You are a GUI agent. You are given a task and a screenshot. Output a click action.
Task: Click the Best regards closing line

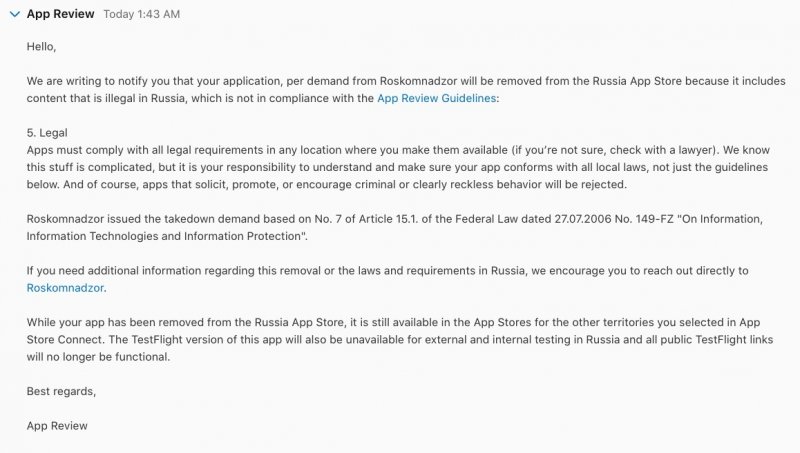61,391
